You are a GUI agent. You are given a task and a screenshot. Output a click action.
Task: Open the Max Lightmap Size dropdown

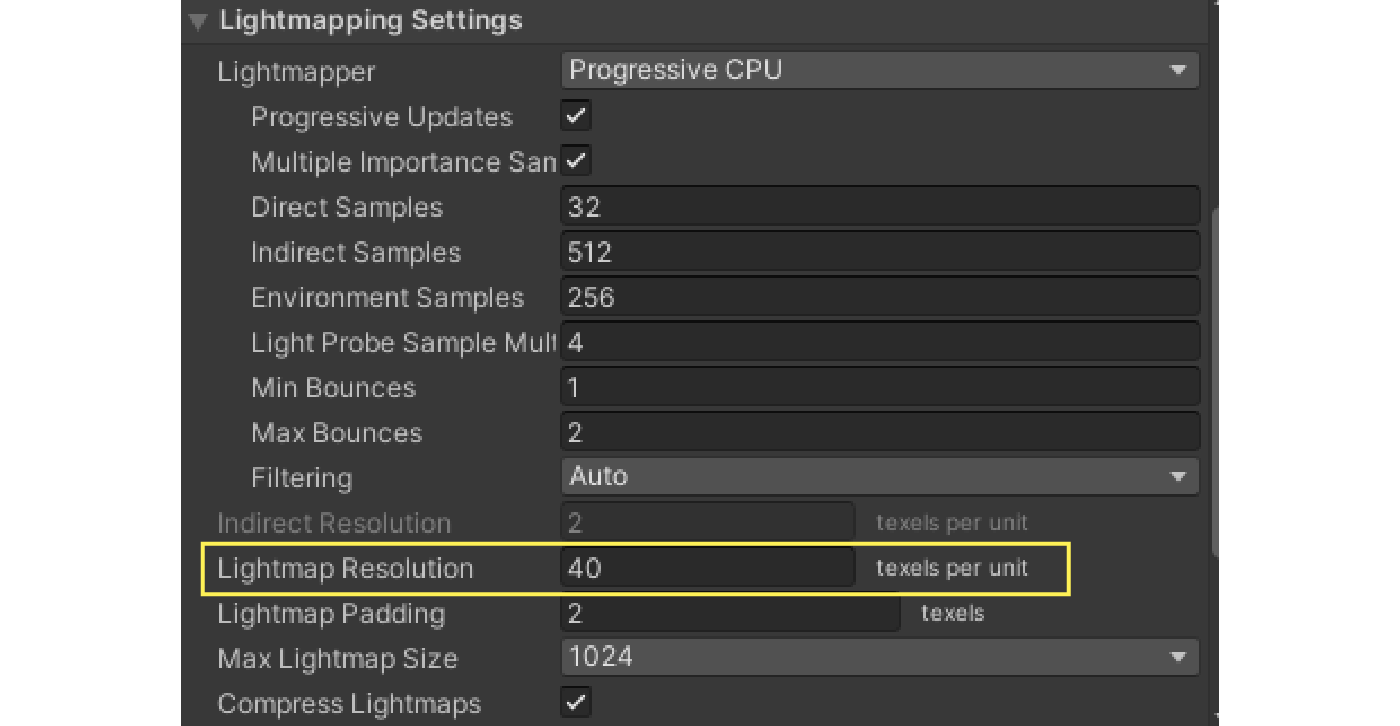pyautogui.click(x=878, y=657)
